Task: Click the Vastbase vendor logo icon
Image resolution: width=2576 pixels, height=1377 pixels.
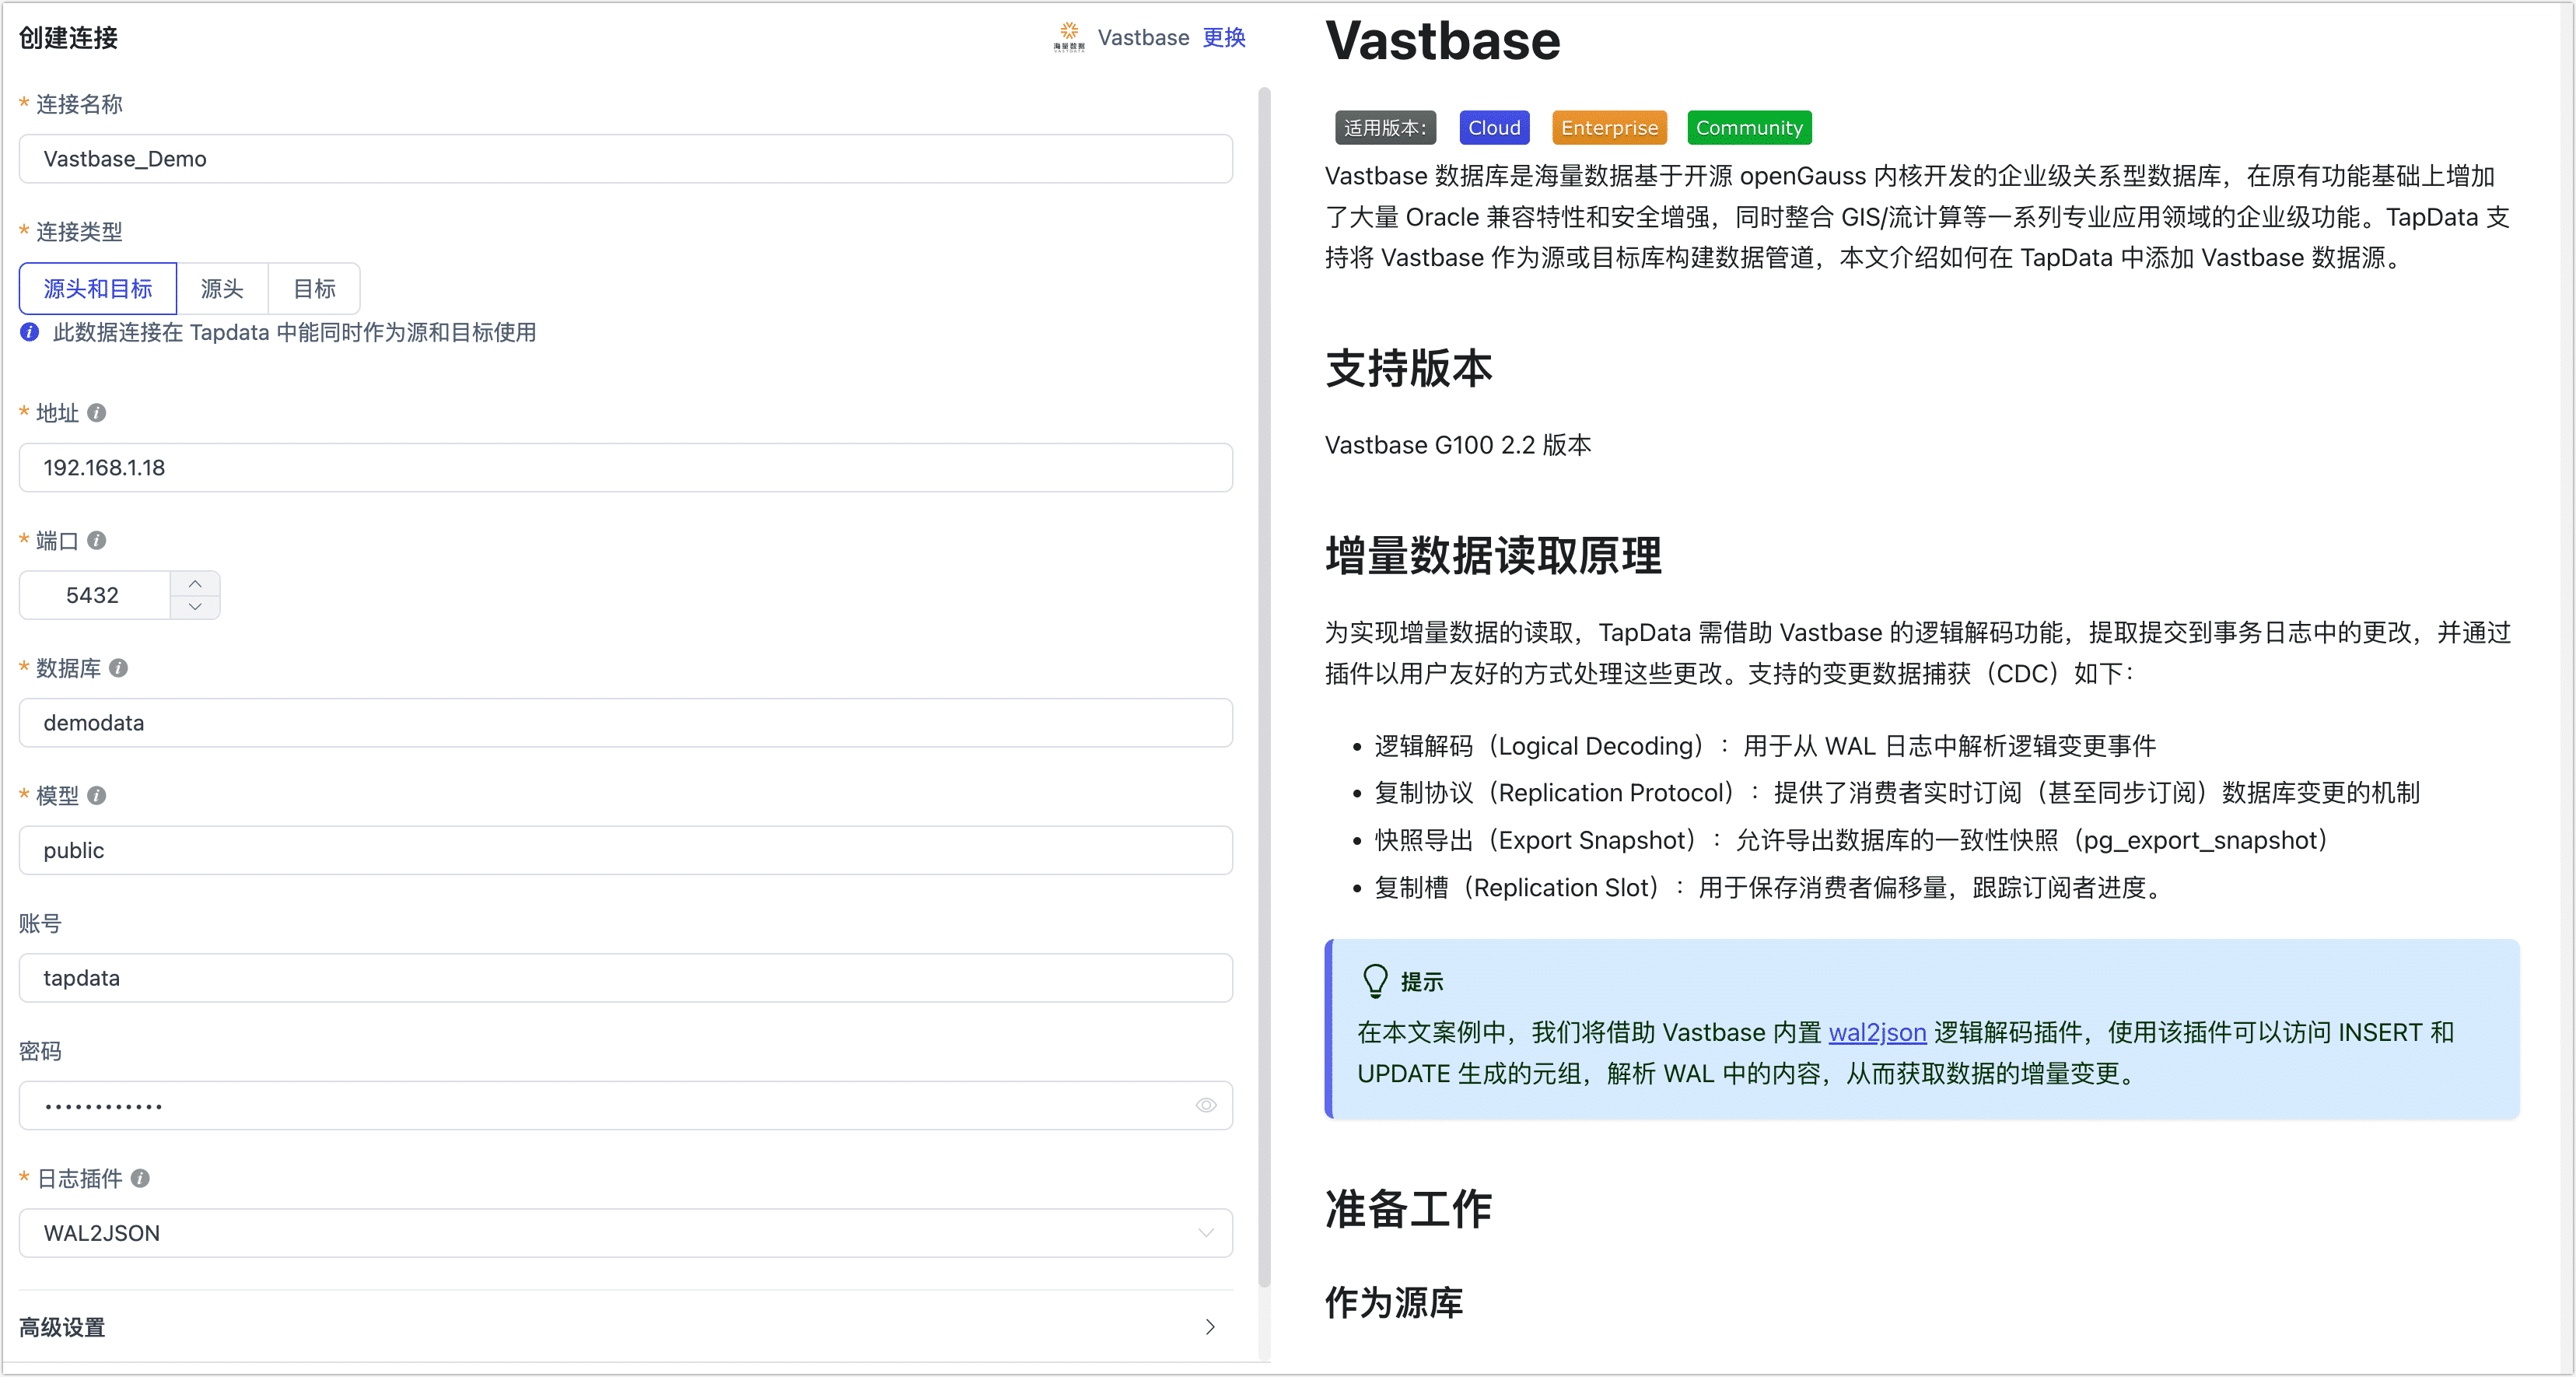Action: pyautogui.click(x=1067, y=37)
